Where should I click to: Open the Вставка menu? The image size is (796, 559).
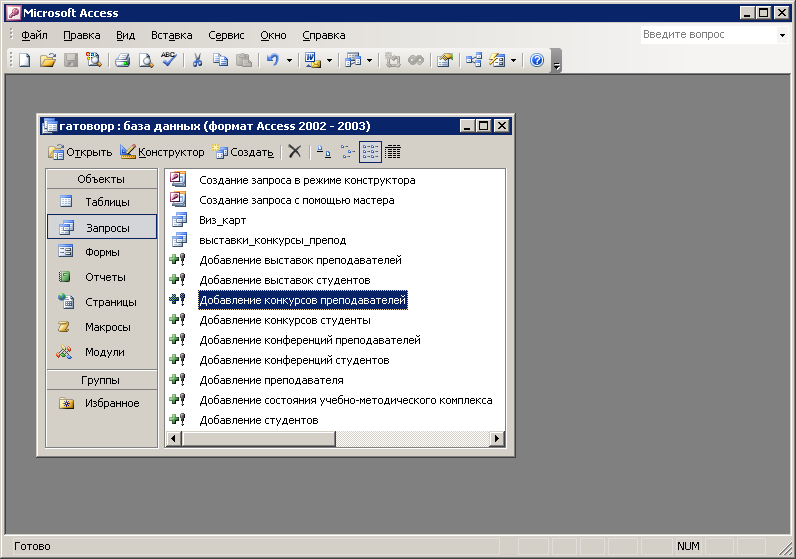[x=172, y=35]
